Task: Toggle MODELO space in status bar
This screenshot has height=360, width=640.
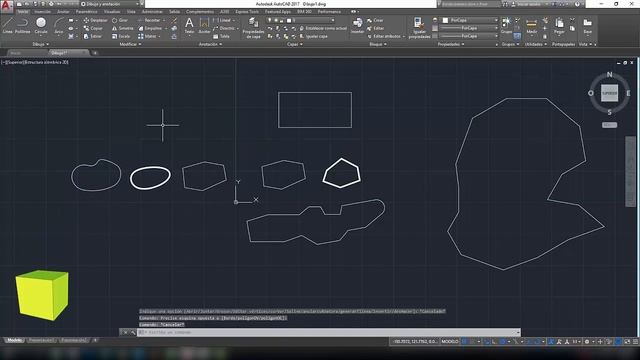Action: click(450, 341)
